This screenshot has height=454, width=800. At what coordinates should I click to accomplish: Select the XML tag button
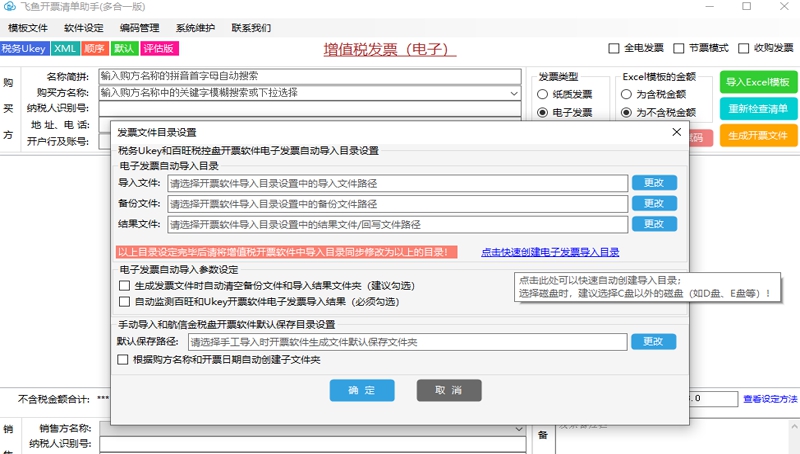(x=65, y=48)
